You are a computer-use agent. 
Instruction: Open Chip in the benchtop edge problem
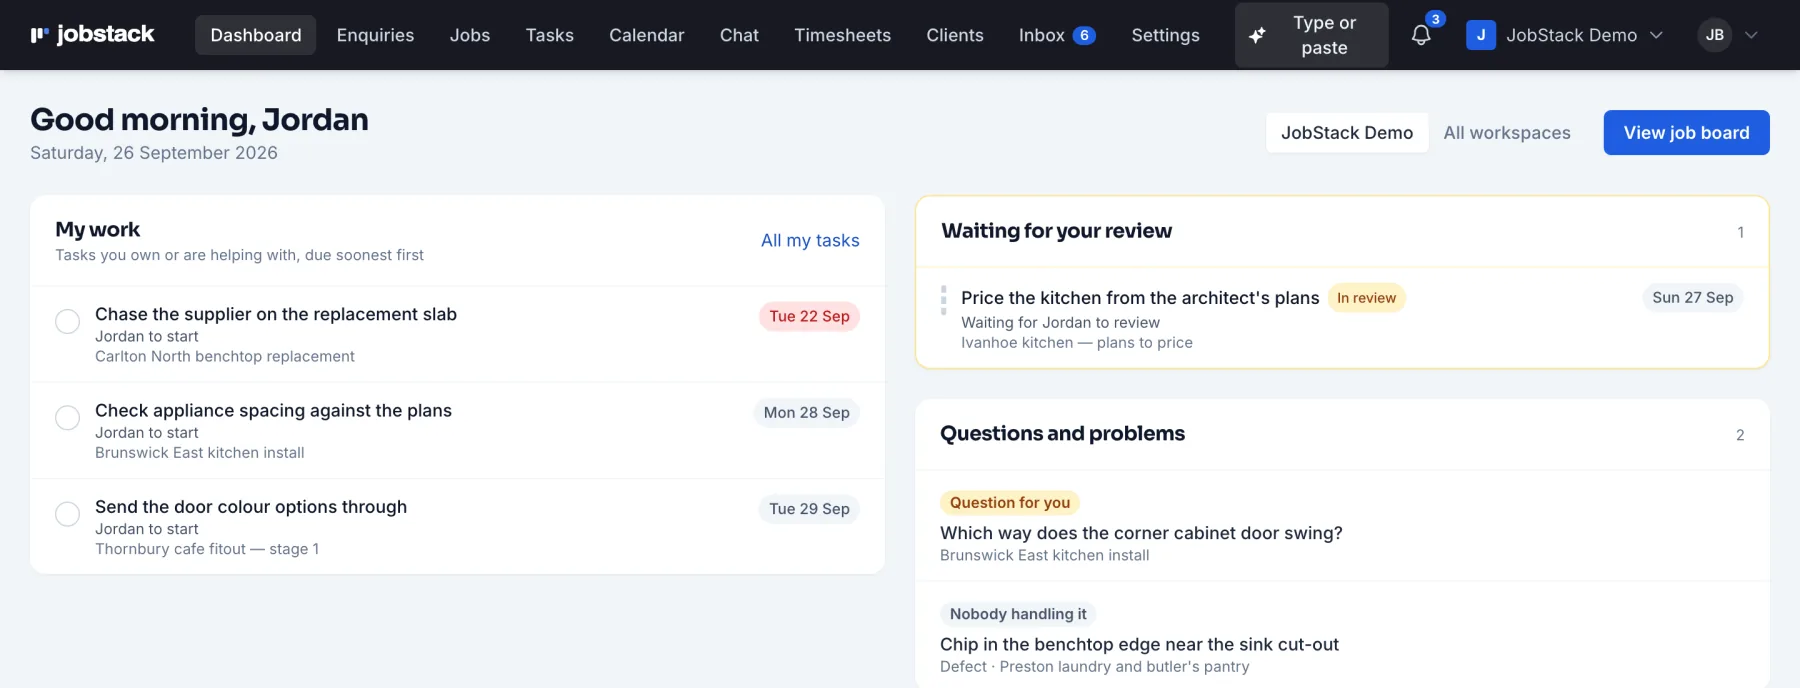point(1139,645)
